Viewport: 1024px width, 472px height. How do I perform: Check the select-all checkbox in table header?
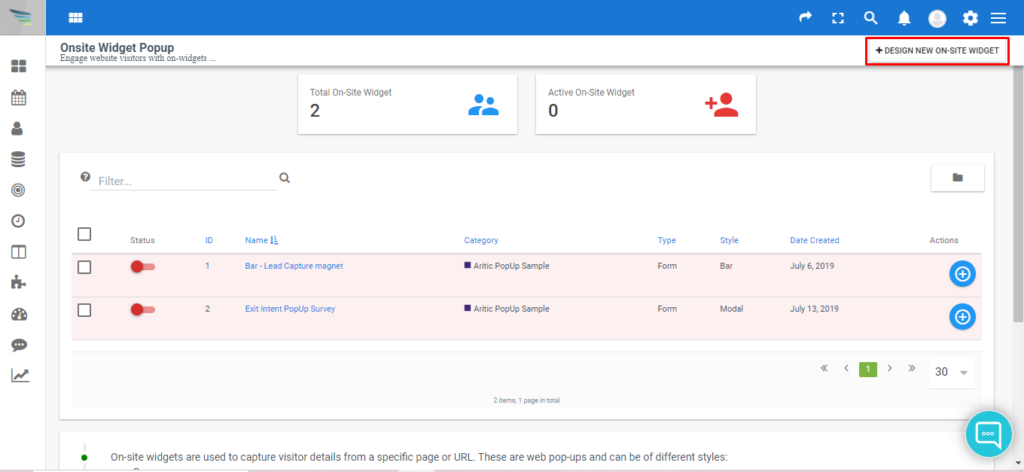pyautogui.click(x=84, y=234)
